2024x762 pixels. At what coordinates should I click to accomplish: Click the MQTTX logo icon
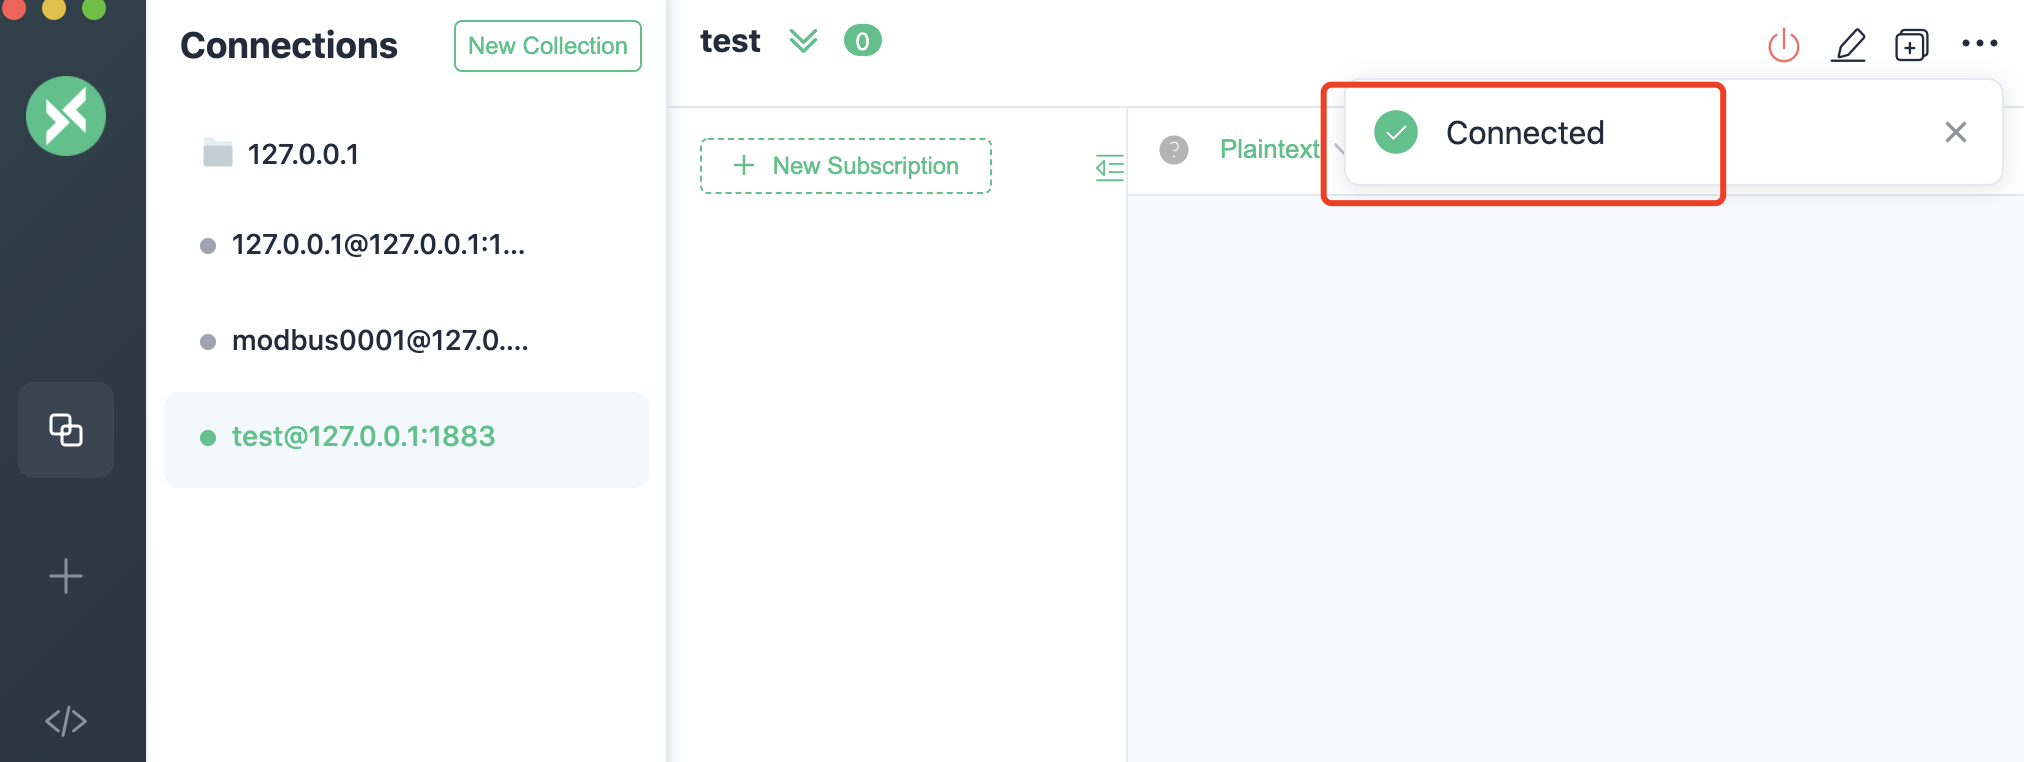(x=66, y=116)
